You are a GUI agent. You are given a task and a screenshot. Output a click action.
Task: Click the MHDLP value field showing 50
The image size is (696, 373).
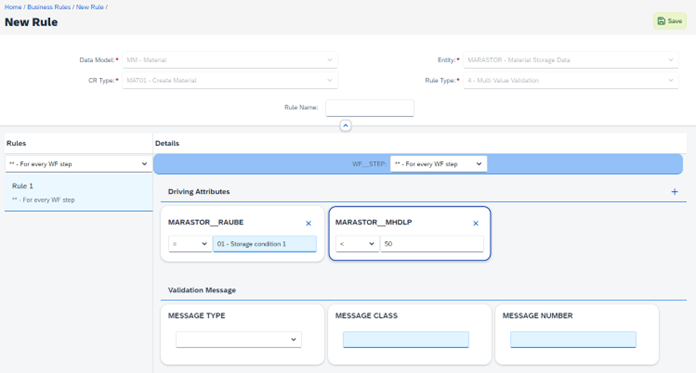[431, 244]
